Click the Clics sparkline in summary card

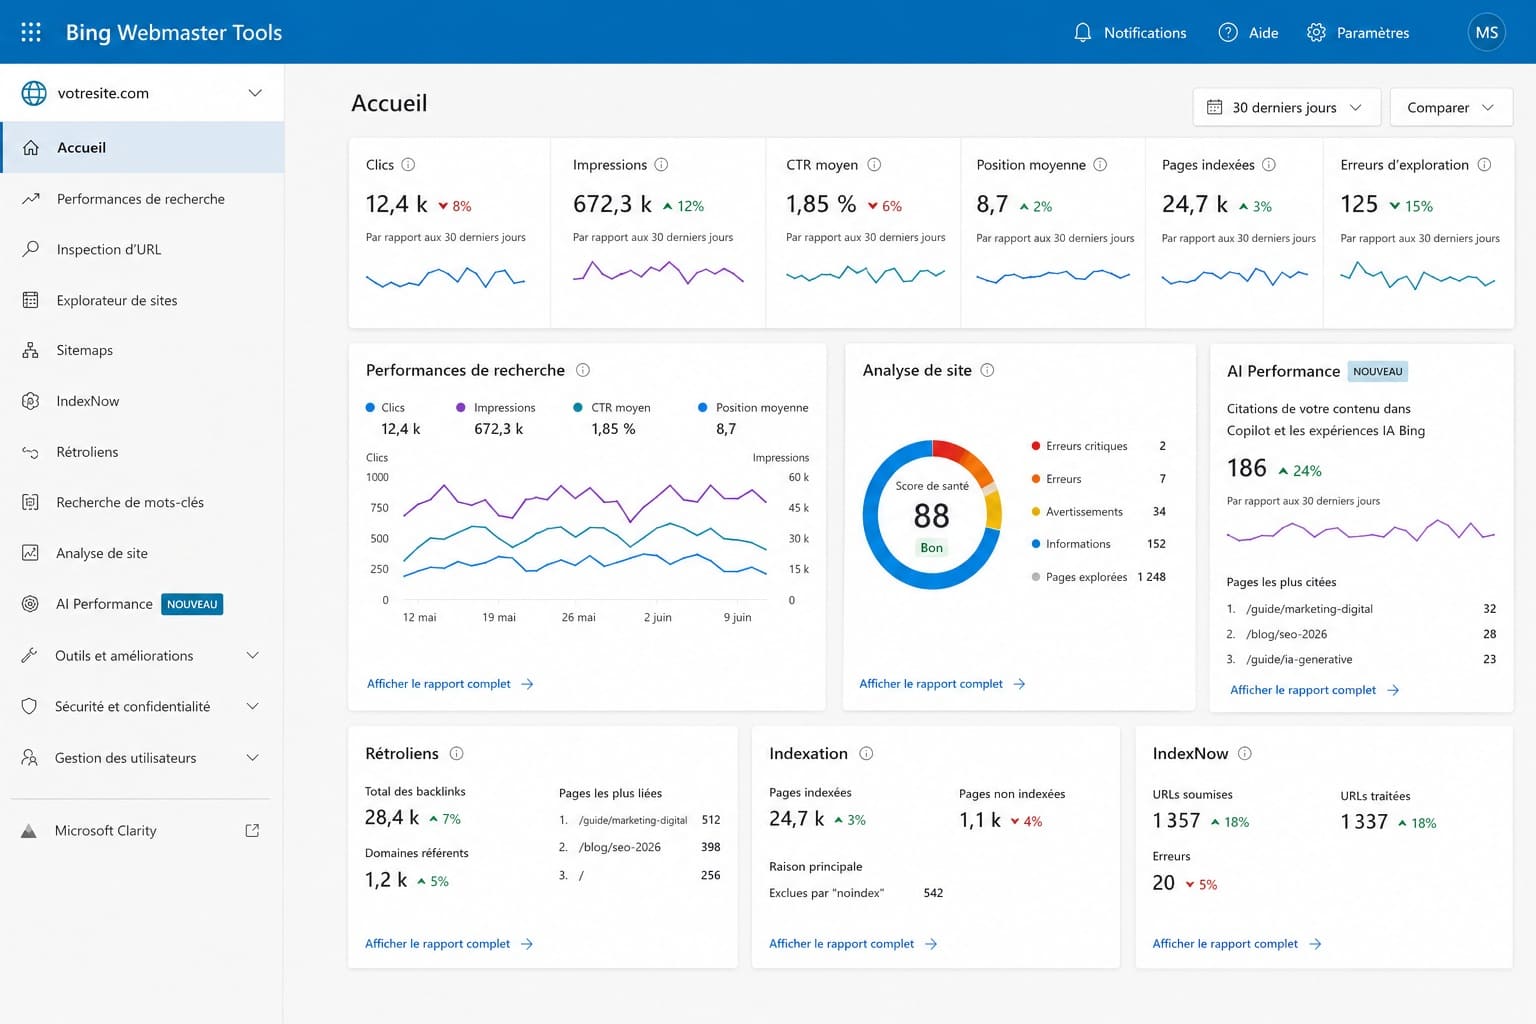445,277
